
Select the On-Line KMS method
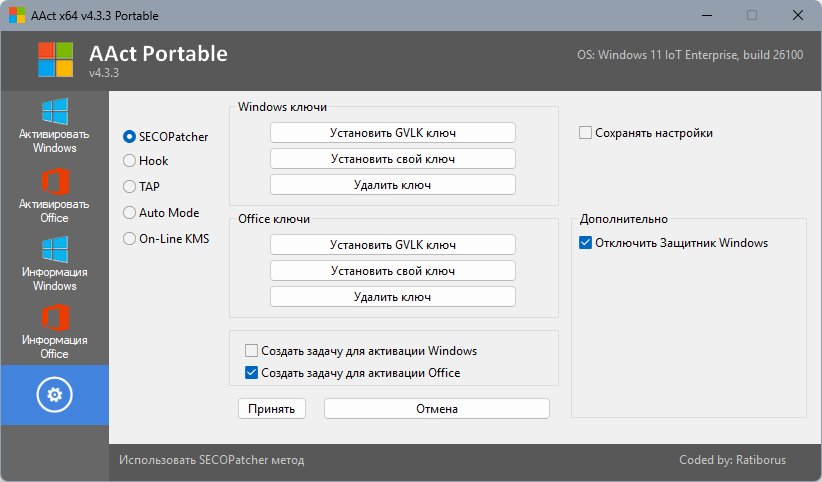pos(129,238)
